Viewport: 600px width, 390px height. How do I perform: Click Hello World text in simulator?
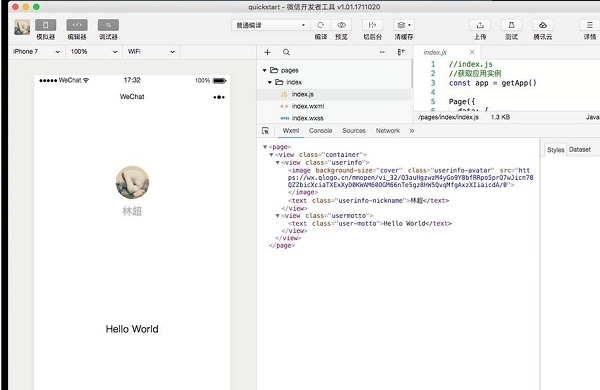(x=132, y=329)
